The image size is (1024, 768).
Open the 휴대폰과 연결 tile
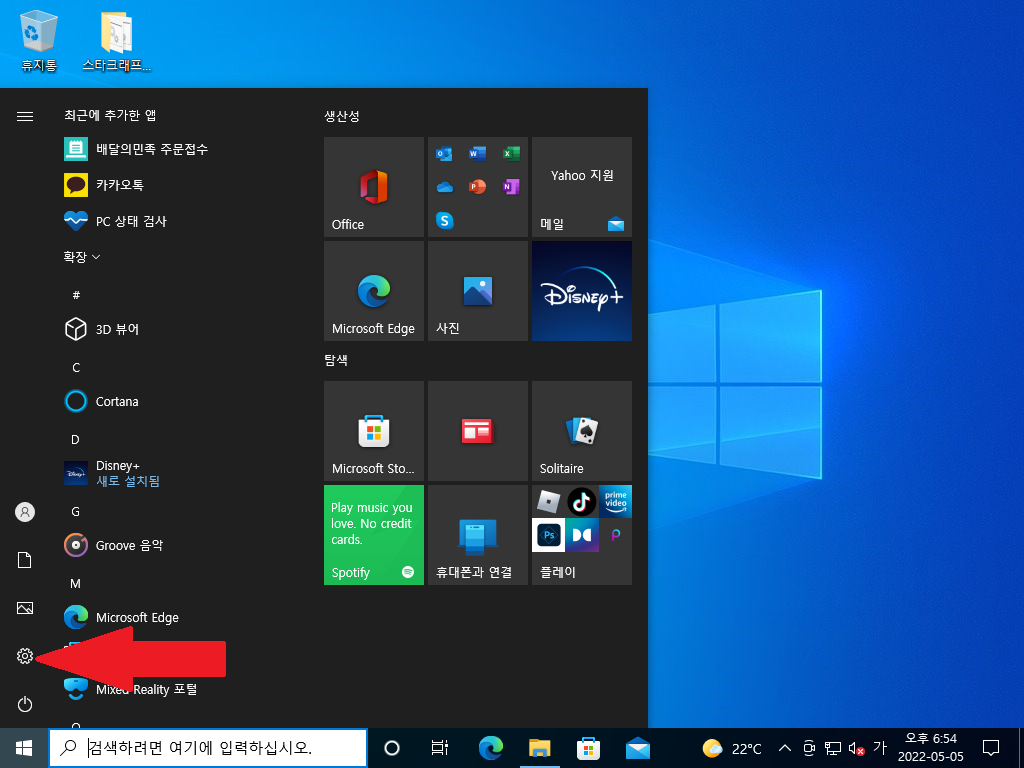pos(477,535)
